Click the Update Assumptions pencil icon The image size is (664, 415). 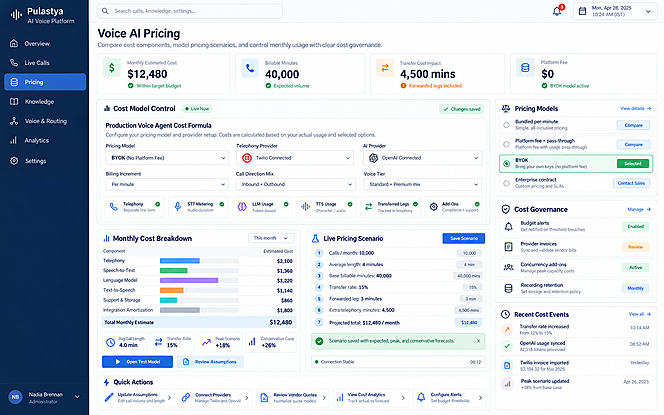coord(109,398)
